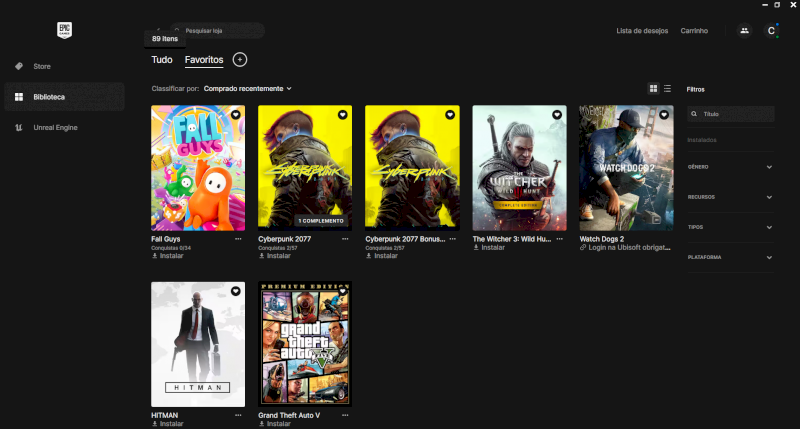Open more options for The Witcher 3
The width and height of the screenshot is (800, 429).
coord(560,239)
